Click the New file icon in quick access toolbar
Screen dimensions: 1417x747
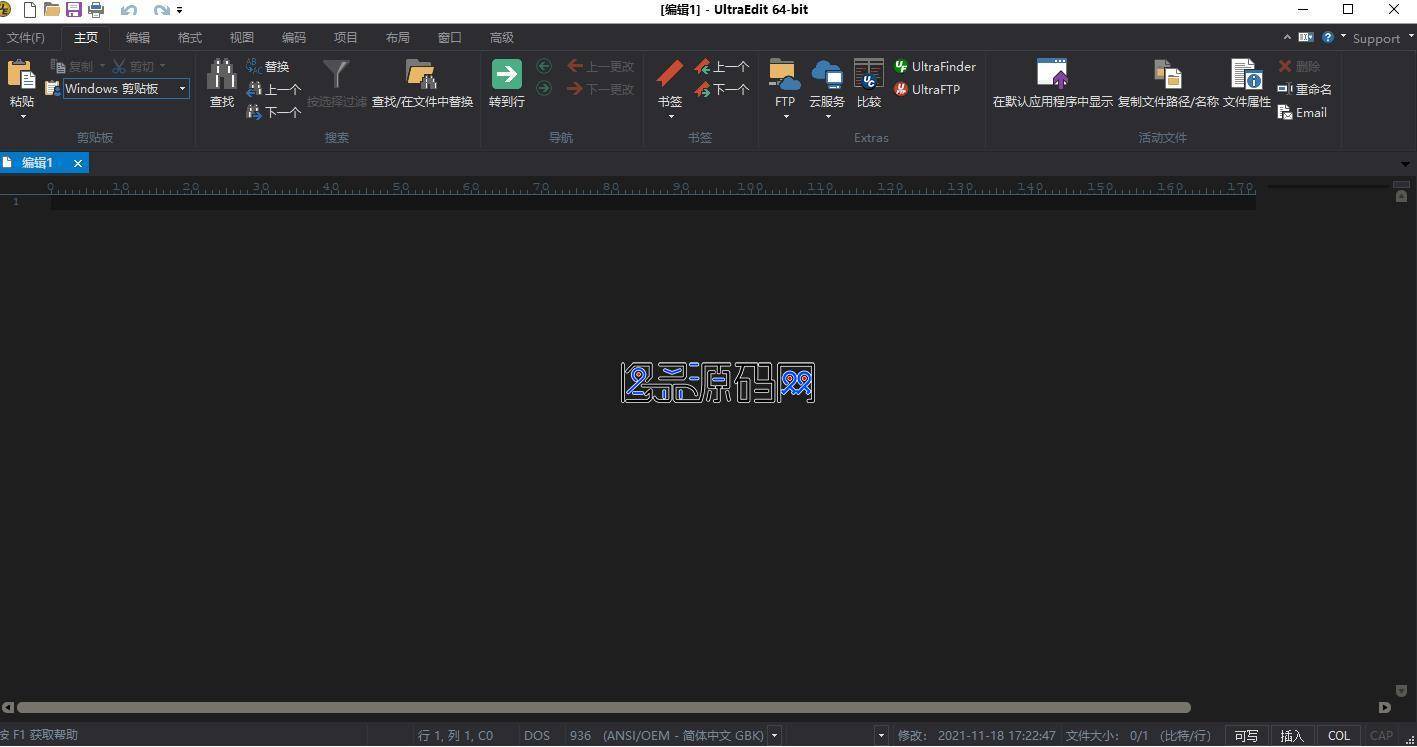click(29, 10)
